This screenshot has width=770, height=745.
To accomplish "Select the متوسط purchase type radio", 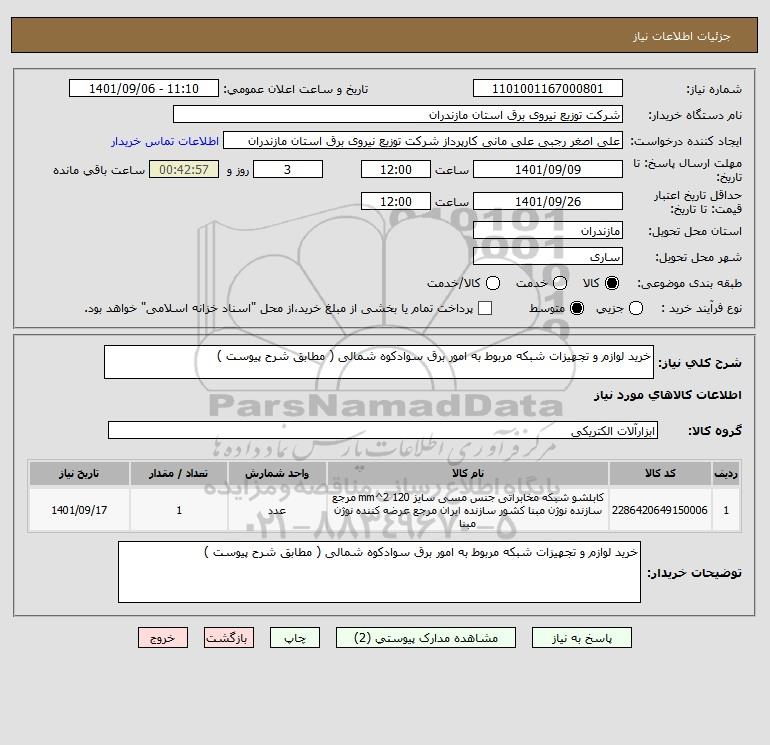I will [x=577, y=308].
